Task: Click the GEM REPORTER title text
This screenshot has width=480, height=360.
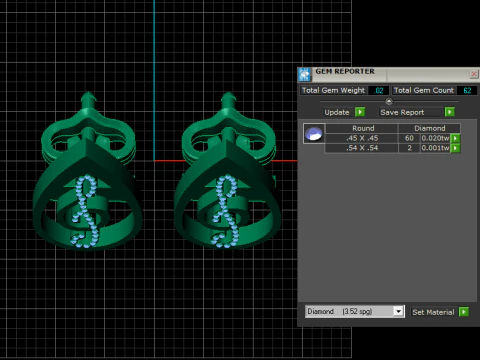Action: 345,71
